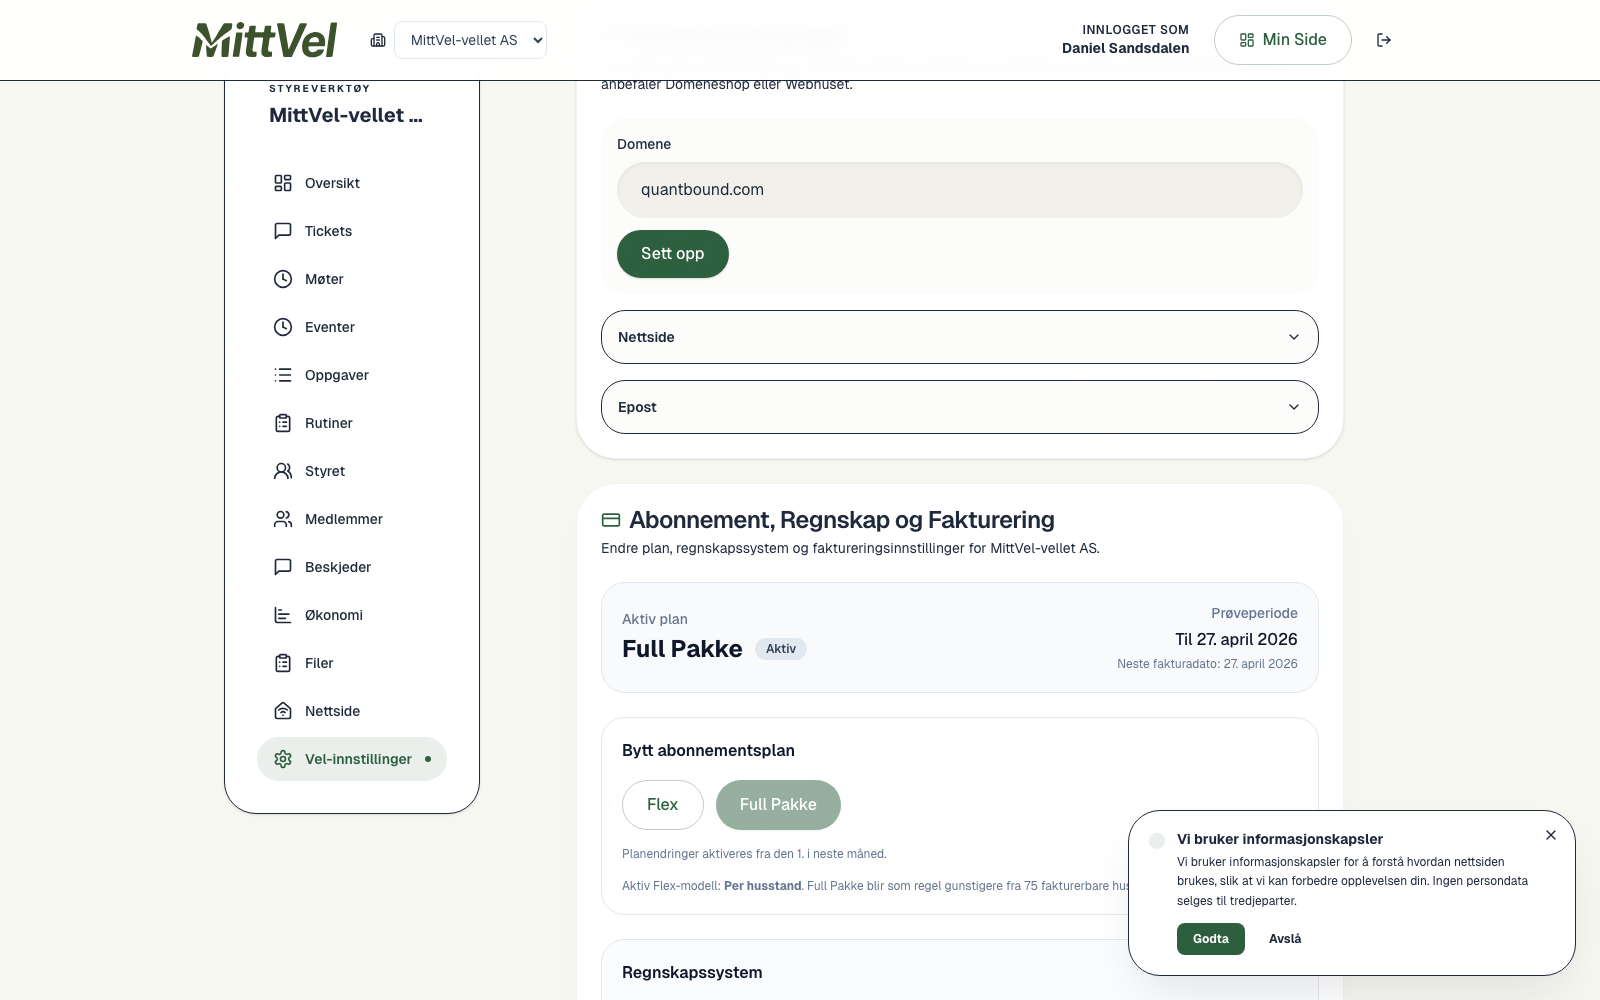Go to Tickets in the sidebar

point(352,231)
